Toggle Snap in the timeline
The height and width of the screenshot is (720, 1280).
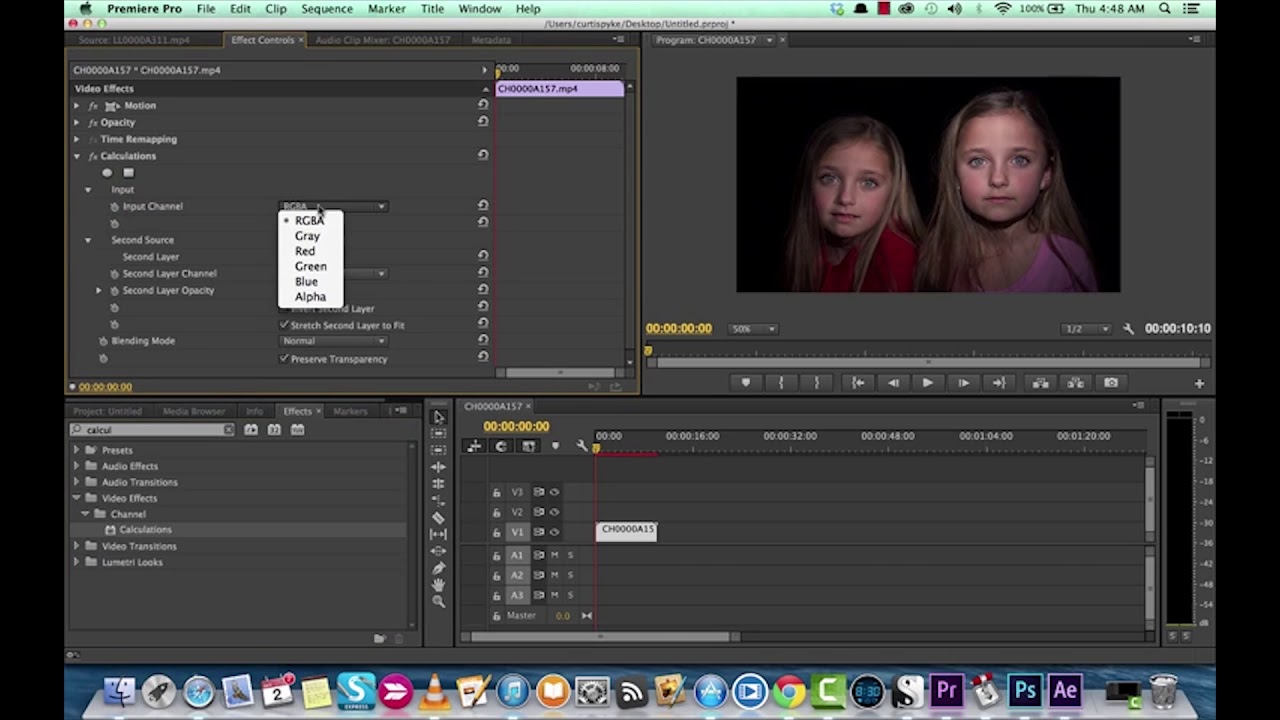point(501,446)
